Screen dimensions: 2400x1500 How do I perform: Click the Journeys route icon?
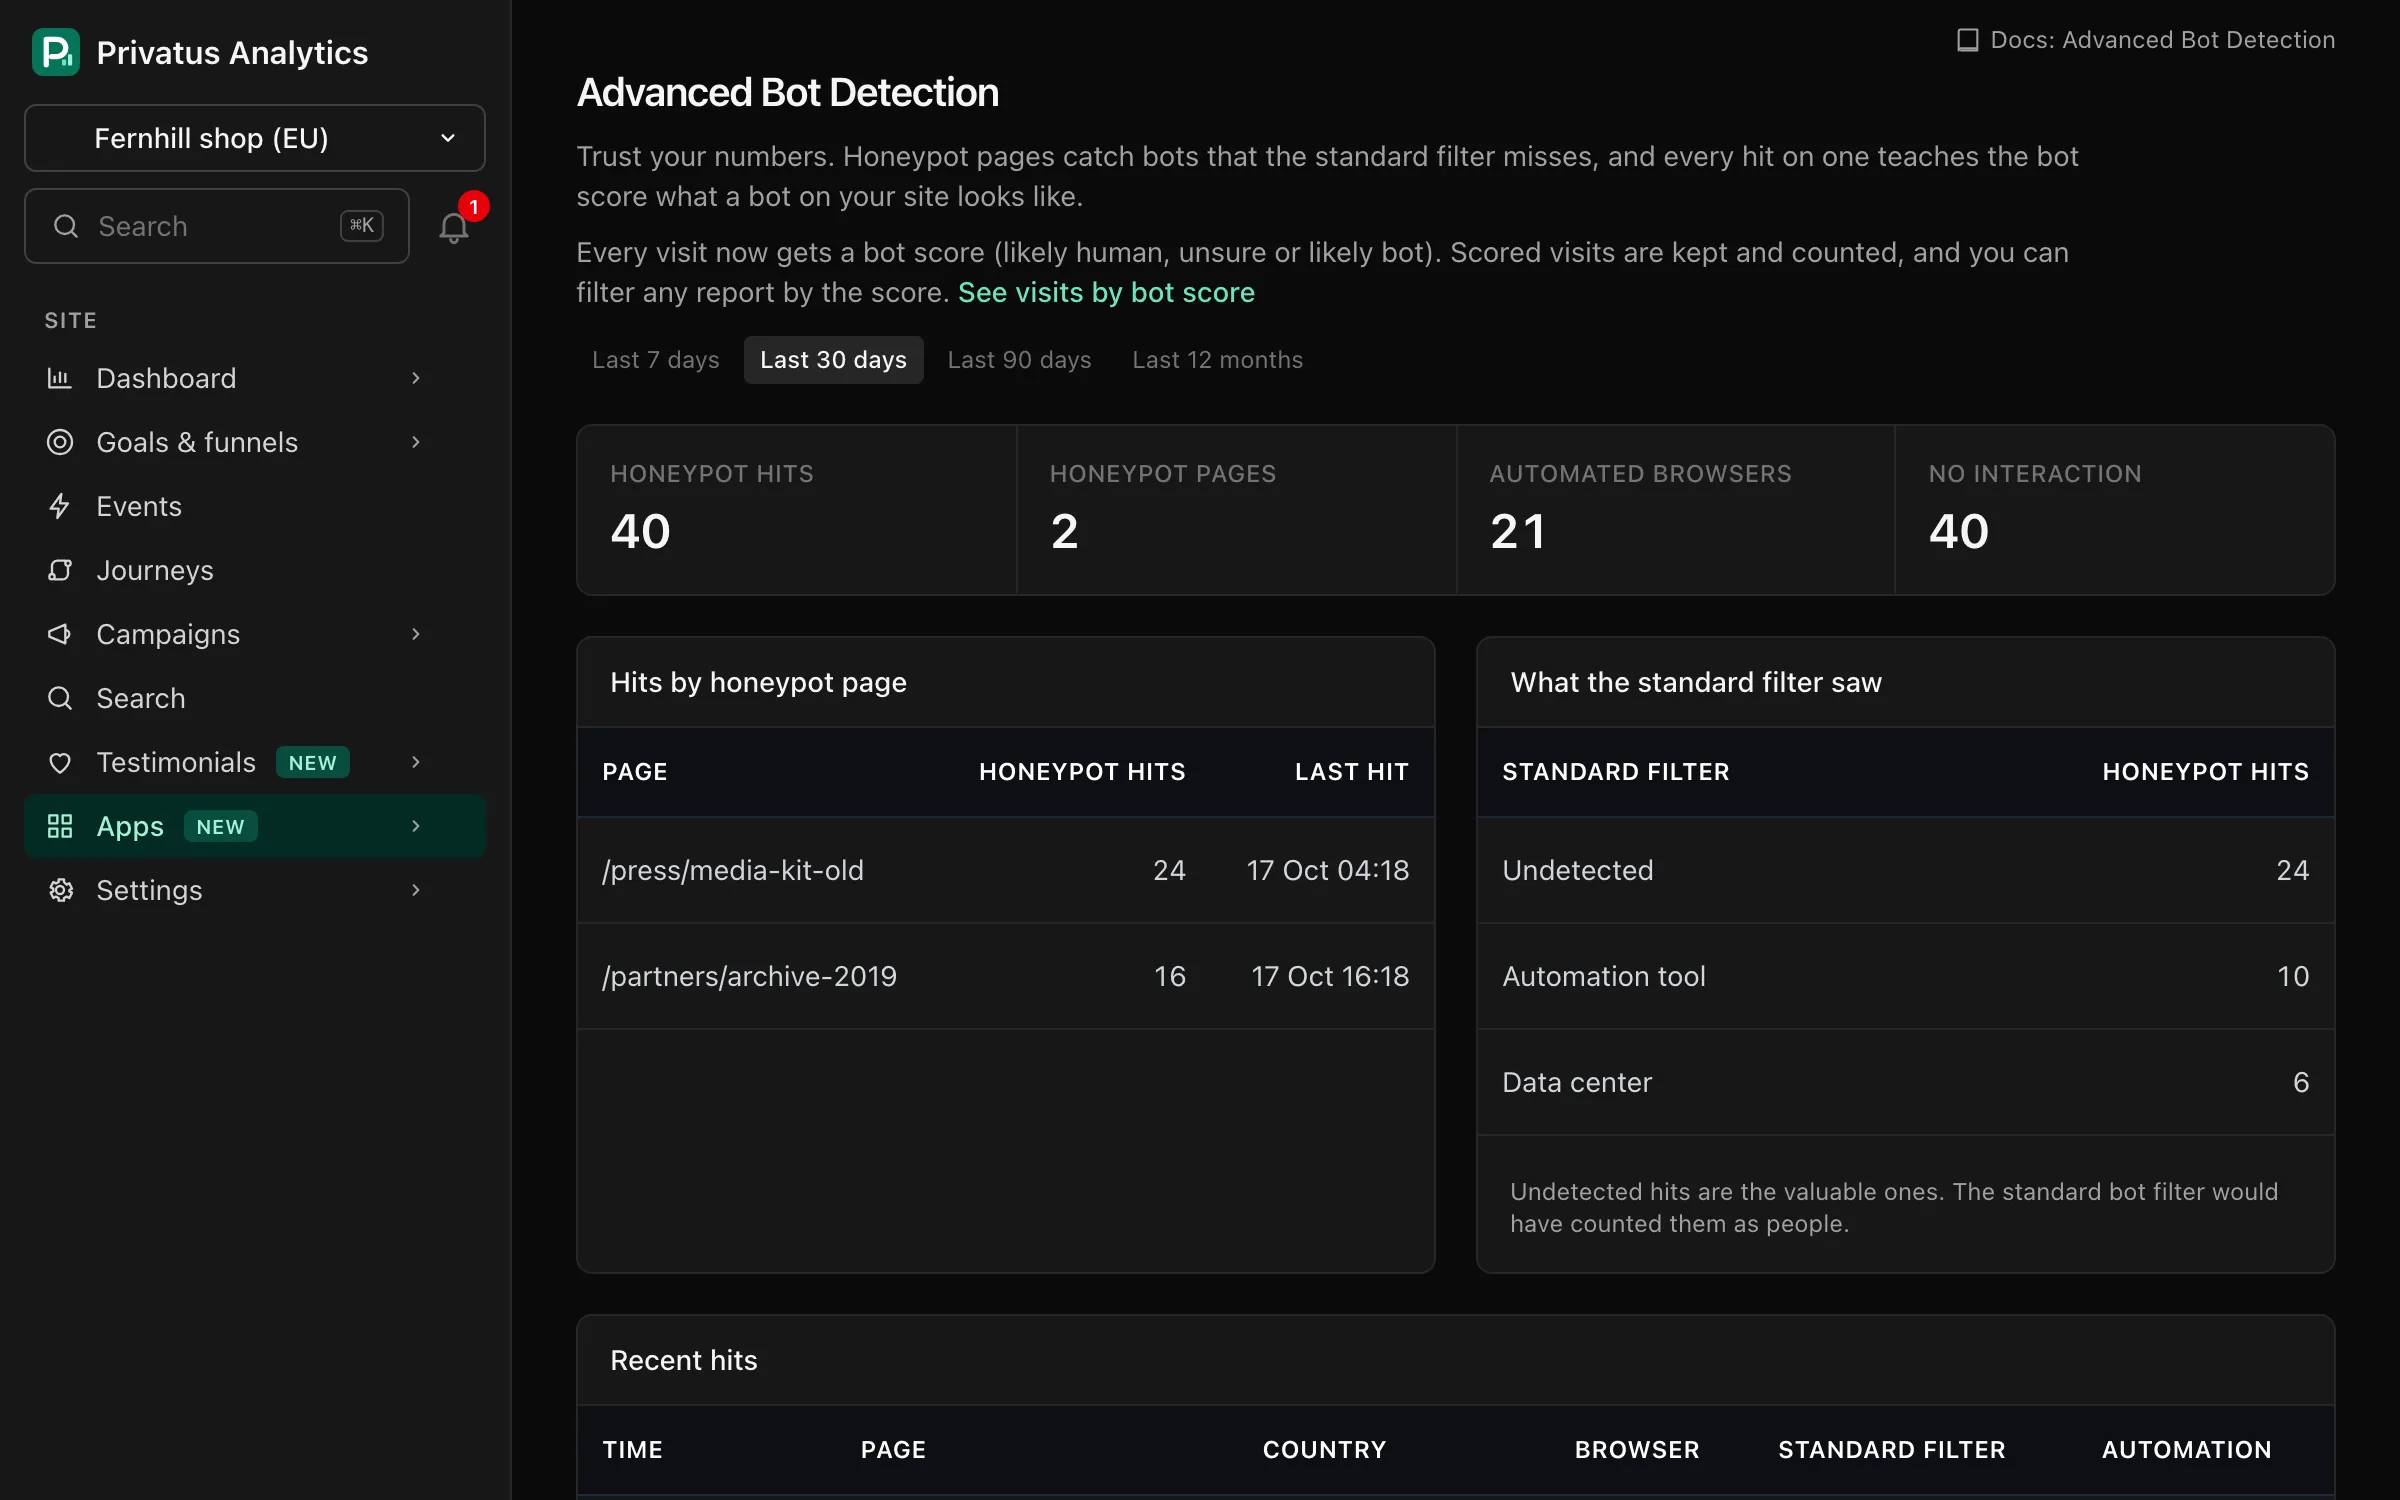point(60,570)
